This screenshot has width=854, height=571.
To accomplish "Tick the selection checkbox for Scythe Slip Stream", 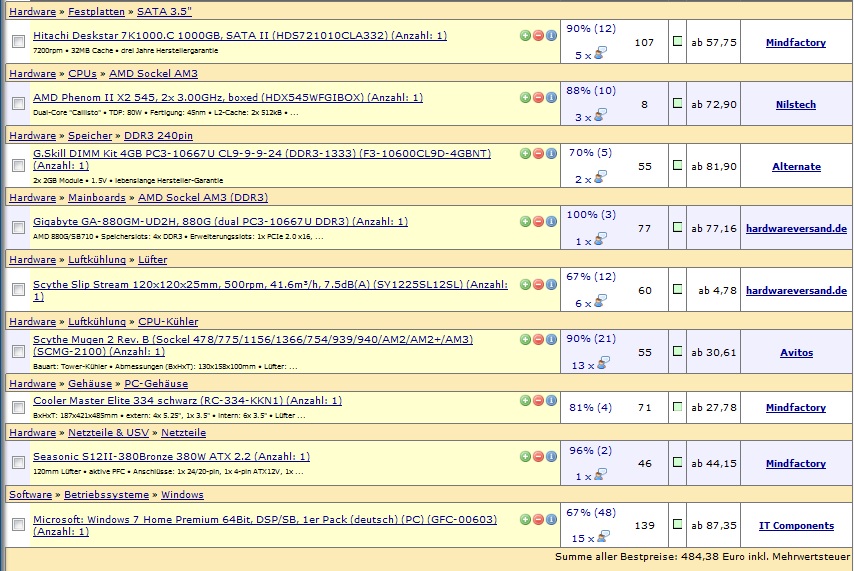I will pos(19,289).
